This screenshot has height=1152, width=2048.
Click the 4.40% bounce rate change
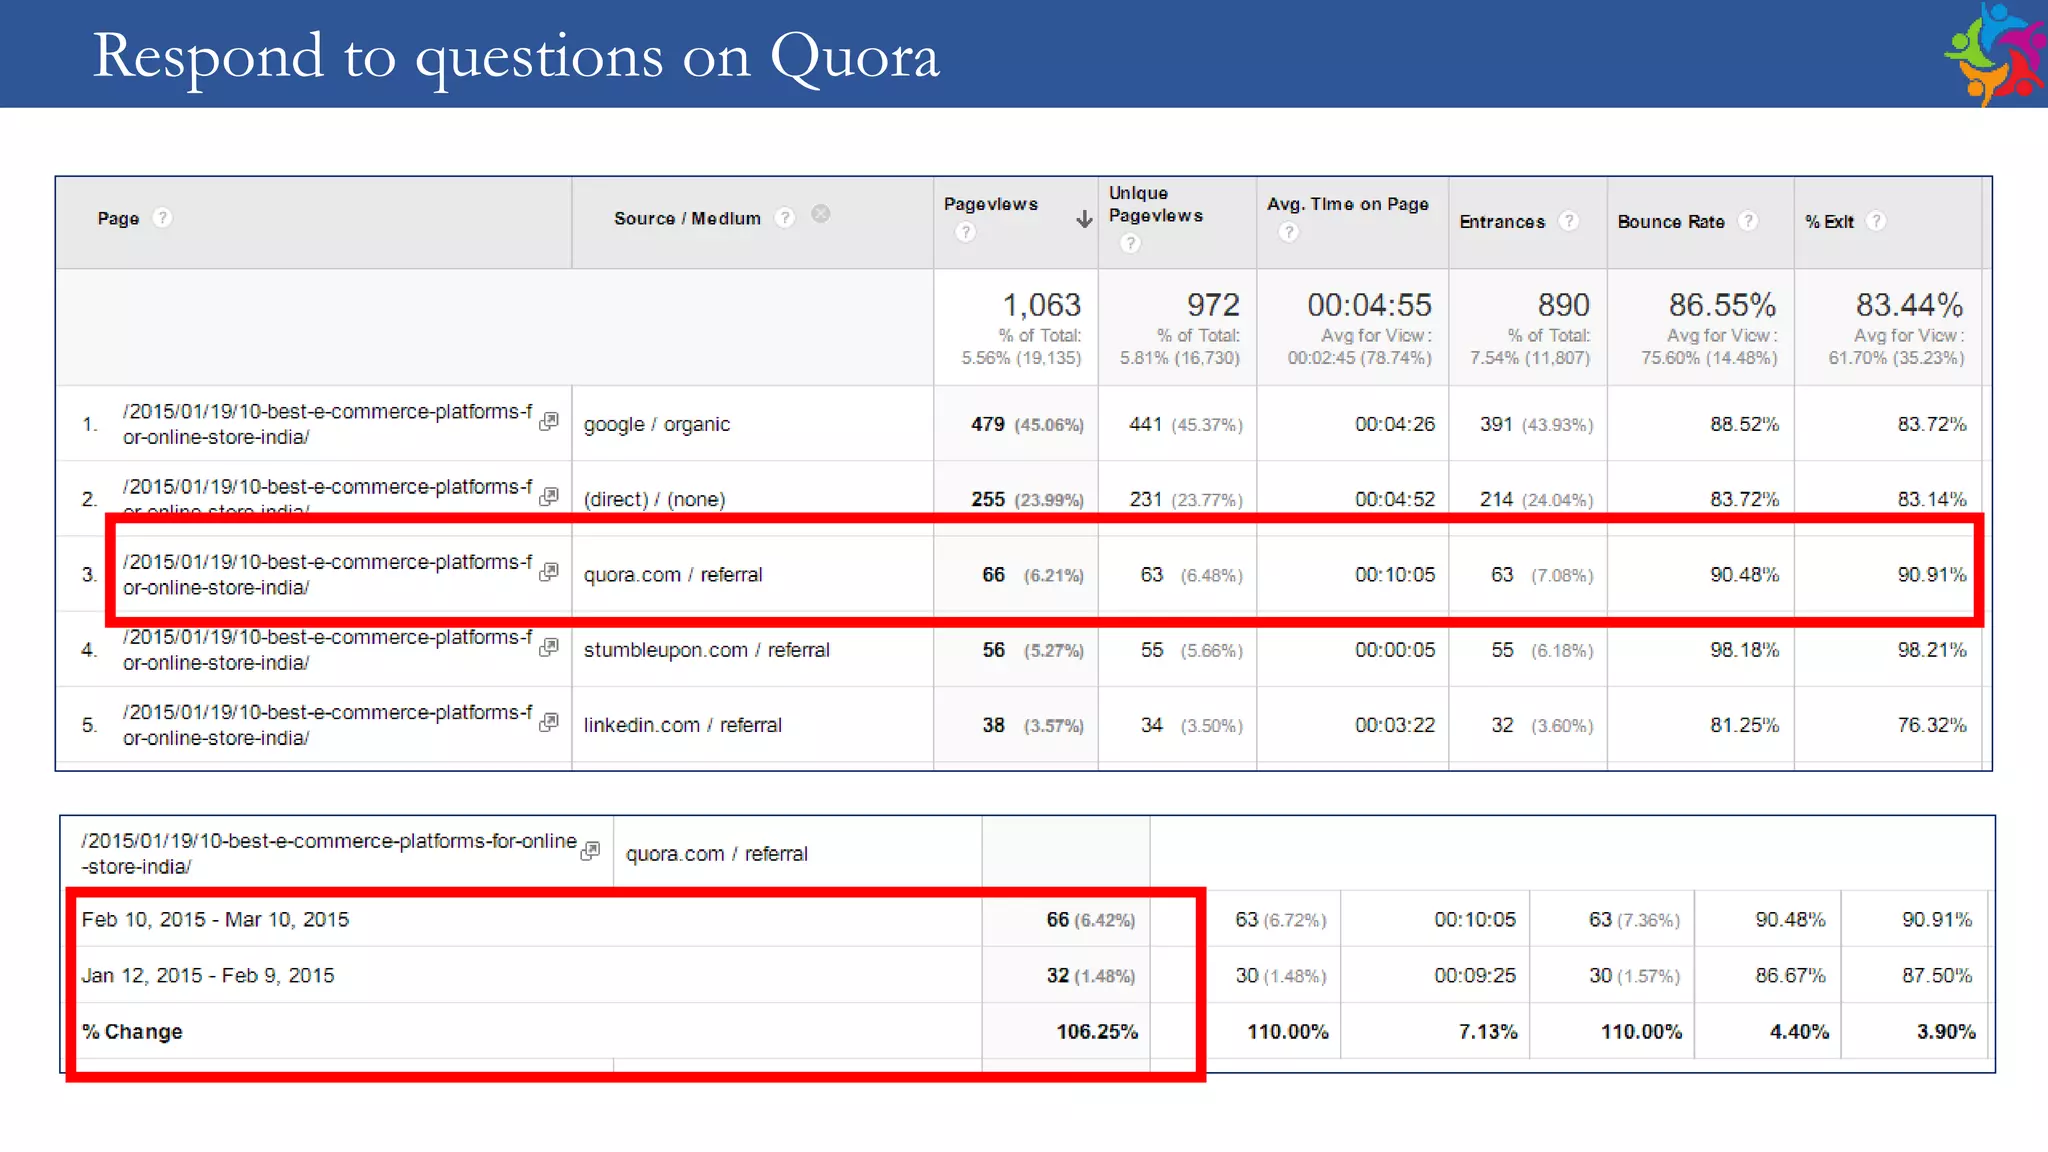click(1799, 1032)
